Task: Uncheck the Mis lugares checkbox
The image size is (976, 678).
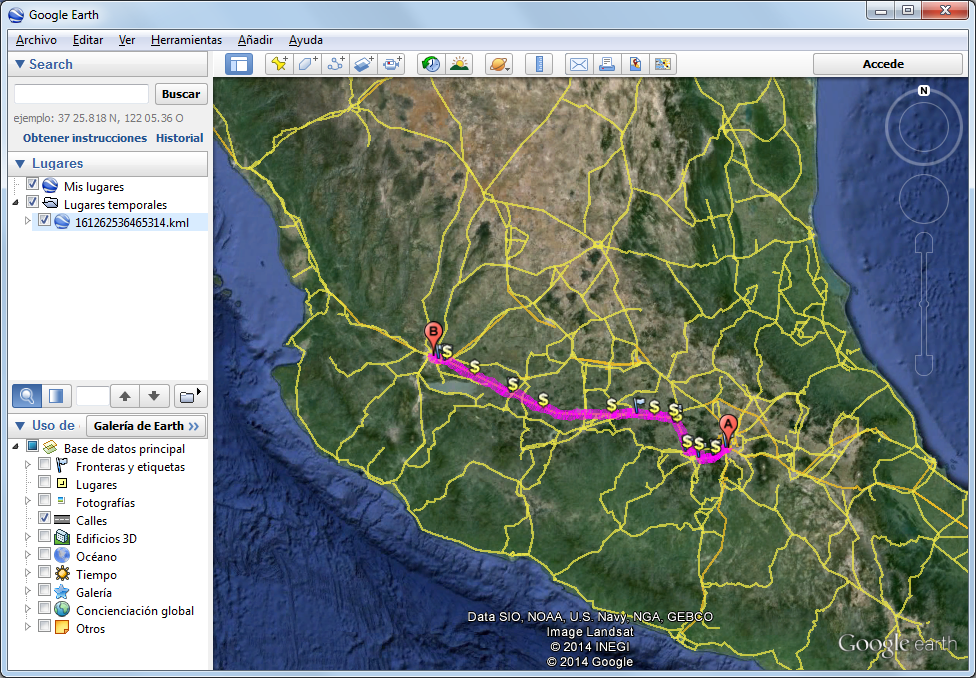Action: click(x=32, y=184)
